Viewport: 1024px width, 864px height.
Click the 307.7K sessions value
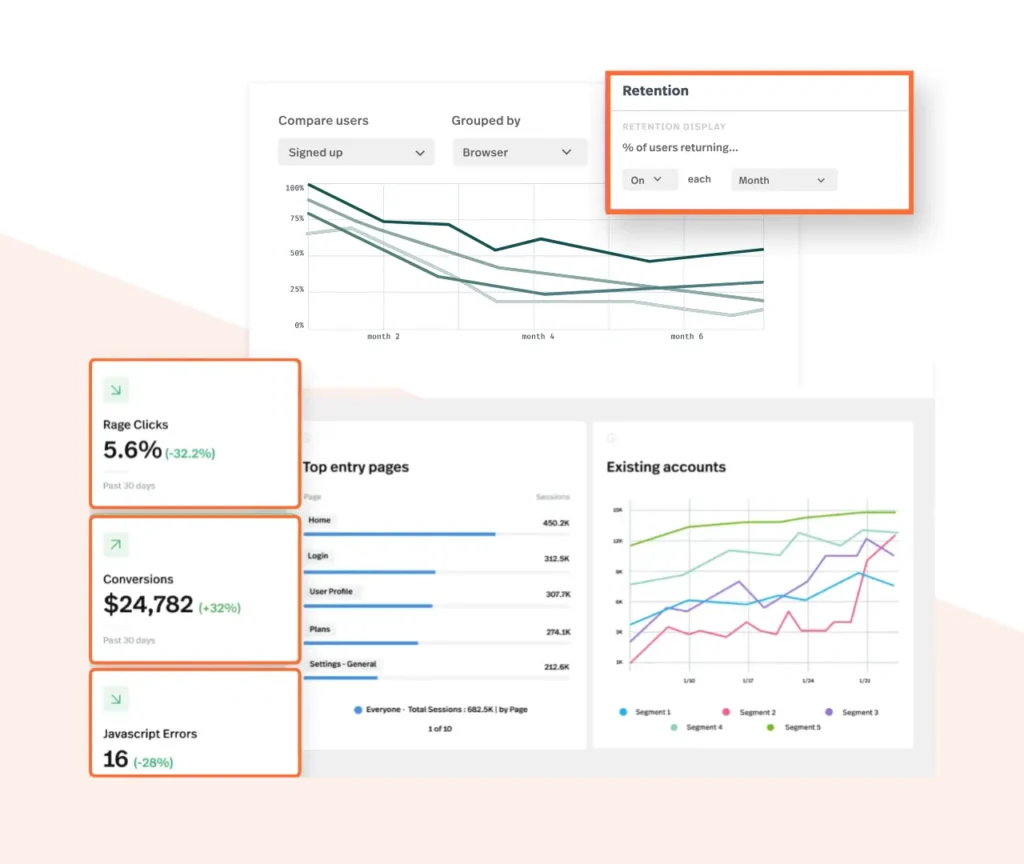pos(558,594)
